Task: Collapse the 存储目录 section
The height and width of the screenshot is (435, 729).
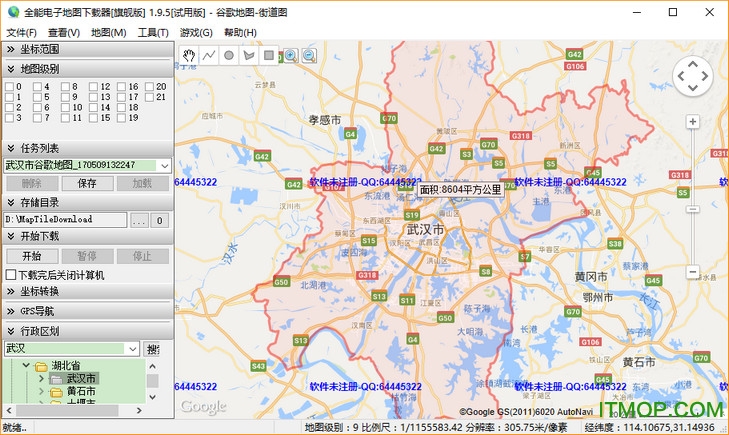Action: point(88,203)
